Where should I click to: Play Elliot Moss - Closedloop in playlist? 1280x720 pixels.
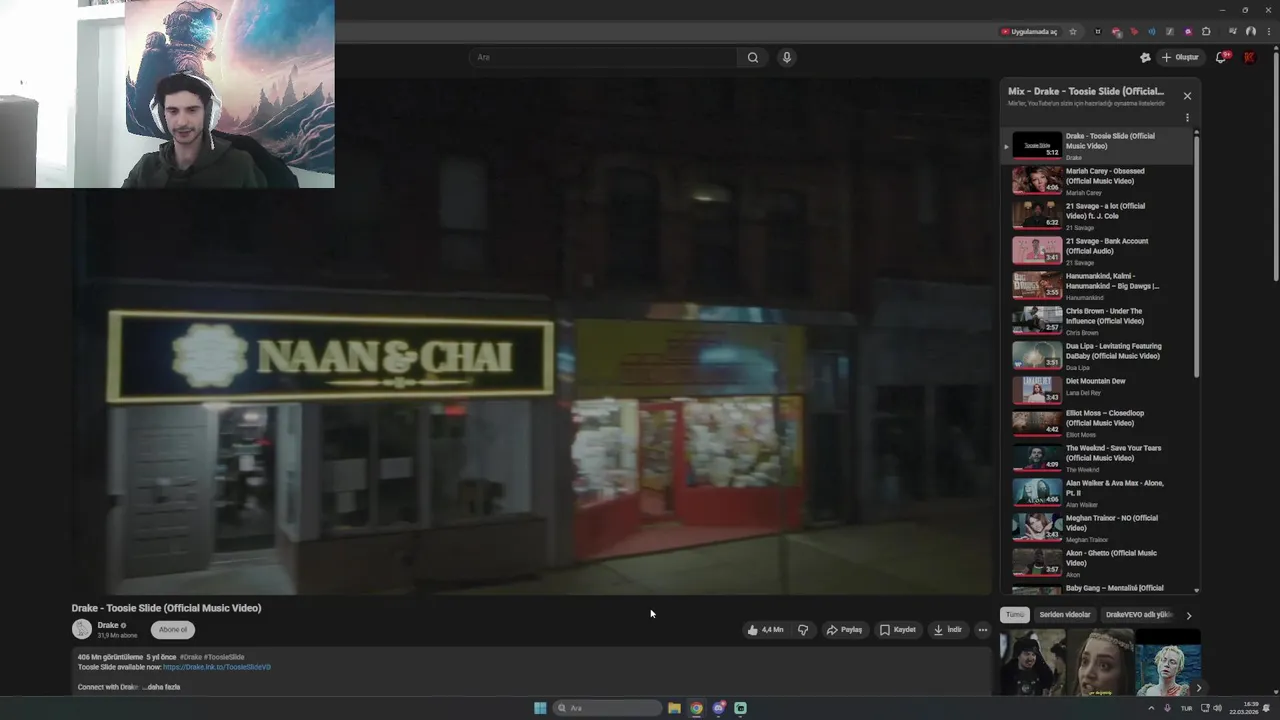click(x=1097, y=422)
